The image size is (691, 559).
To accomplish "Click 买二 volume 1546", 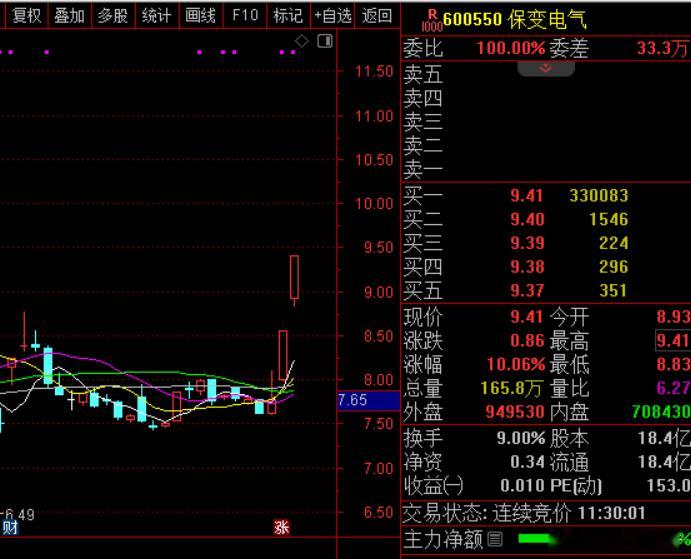I will (609, 220).
